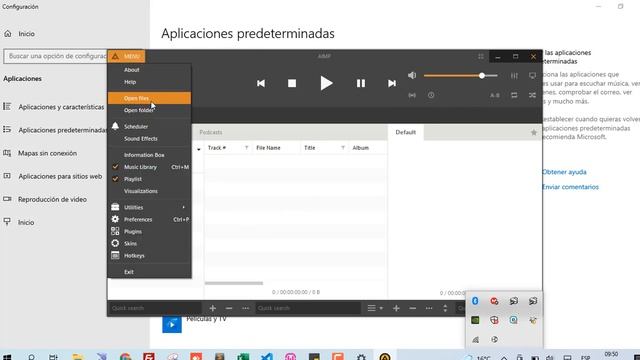Open Sound Effects from menu
Screen dimensions: 640x360
click(140, 139)
